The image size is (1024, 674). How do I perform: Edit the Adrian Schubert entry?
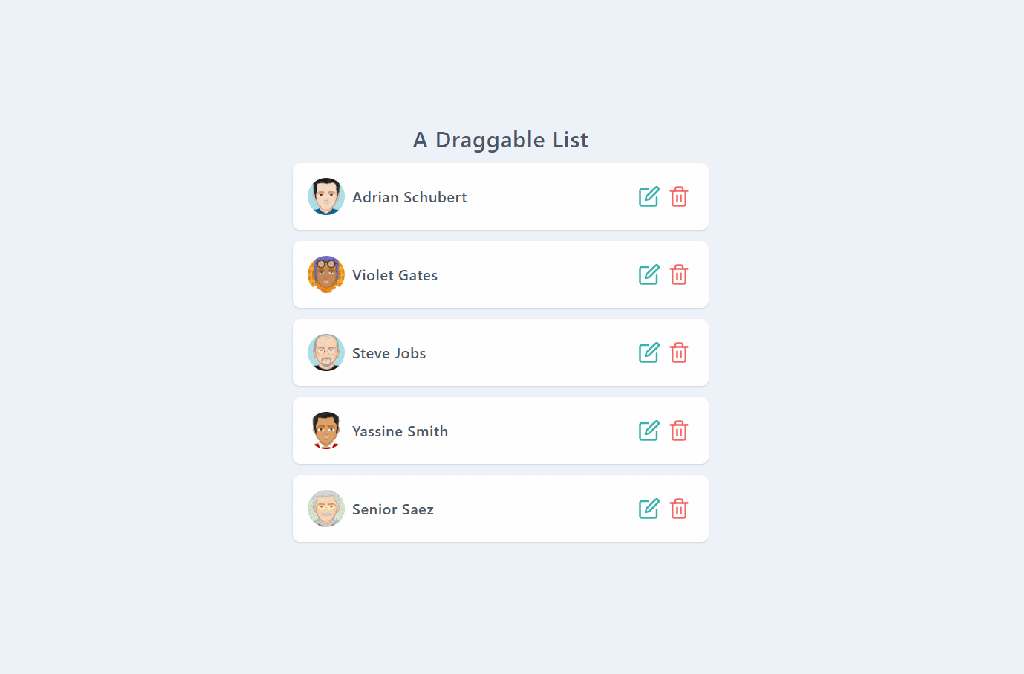click(649, 197)
